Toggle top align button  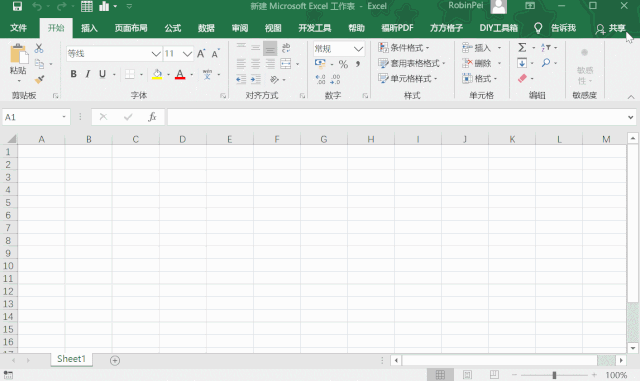[241, 48]
